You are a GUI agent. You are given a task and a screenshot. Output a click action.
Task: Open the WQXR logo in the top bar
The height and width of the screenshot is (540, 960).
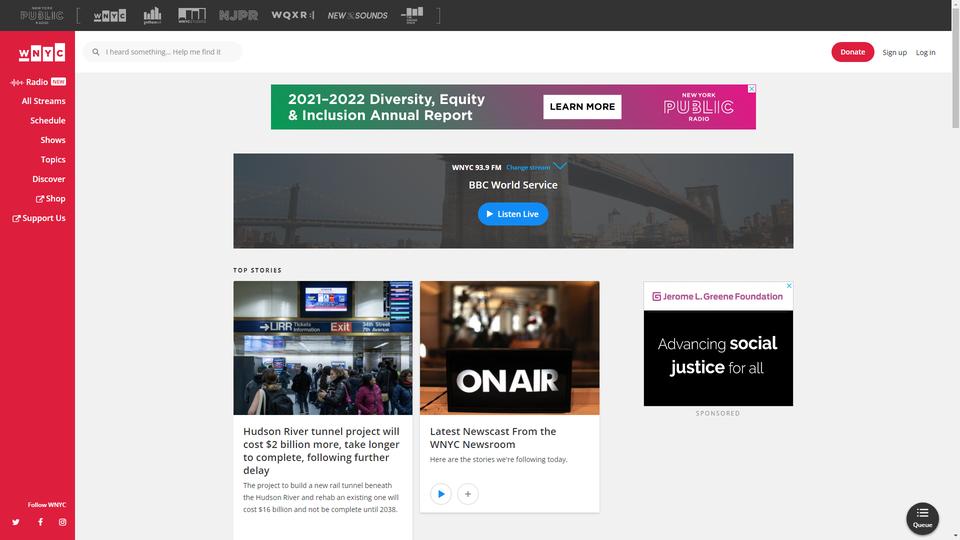pyautogui.click(x=293, y=15)
